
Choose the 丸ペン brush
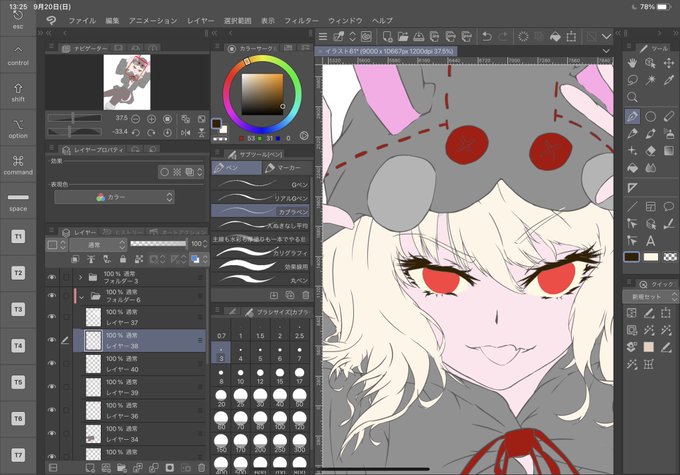point(261,280)
